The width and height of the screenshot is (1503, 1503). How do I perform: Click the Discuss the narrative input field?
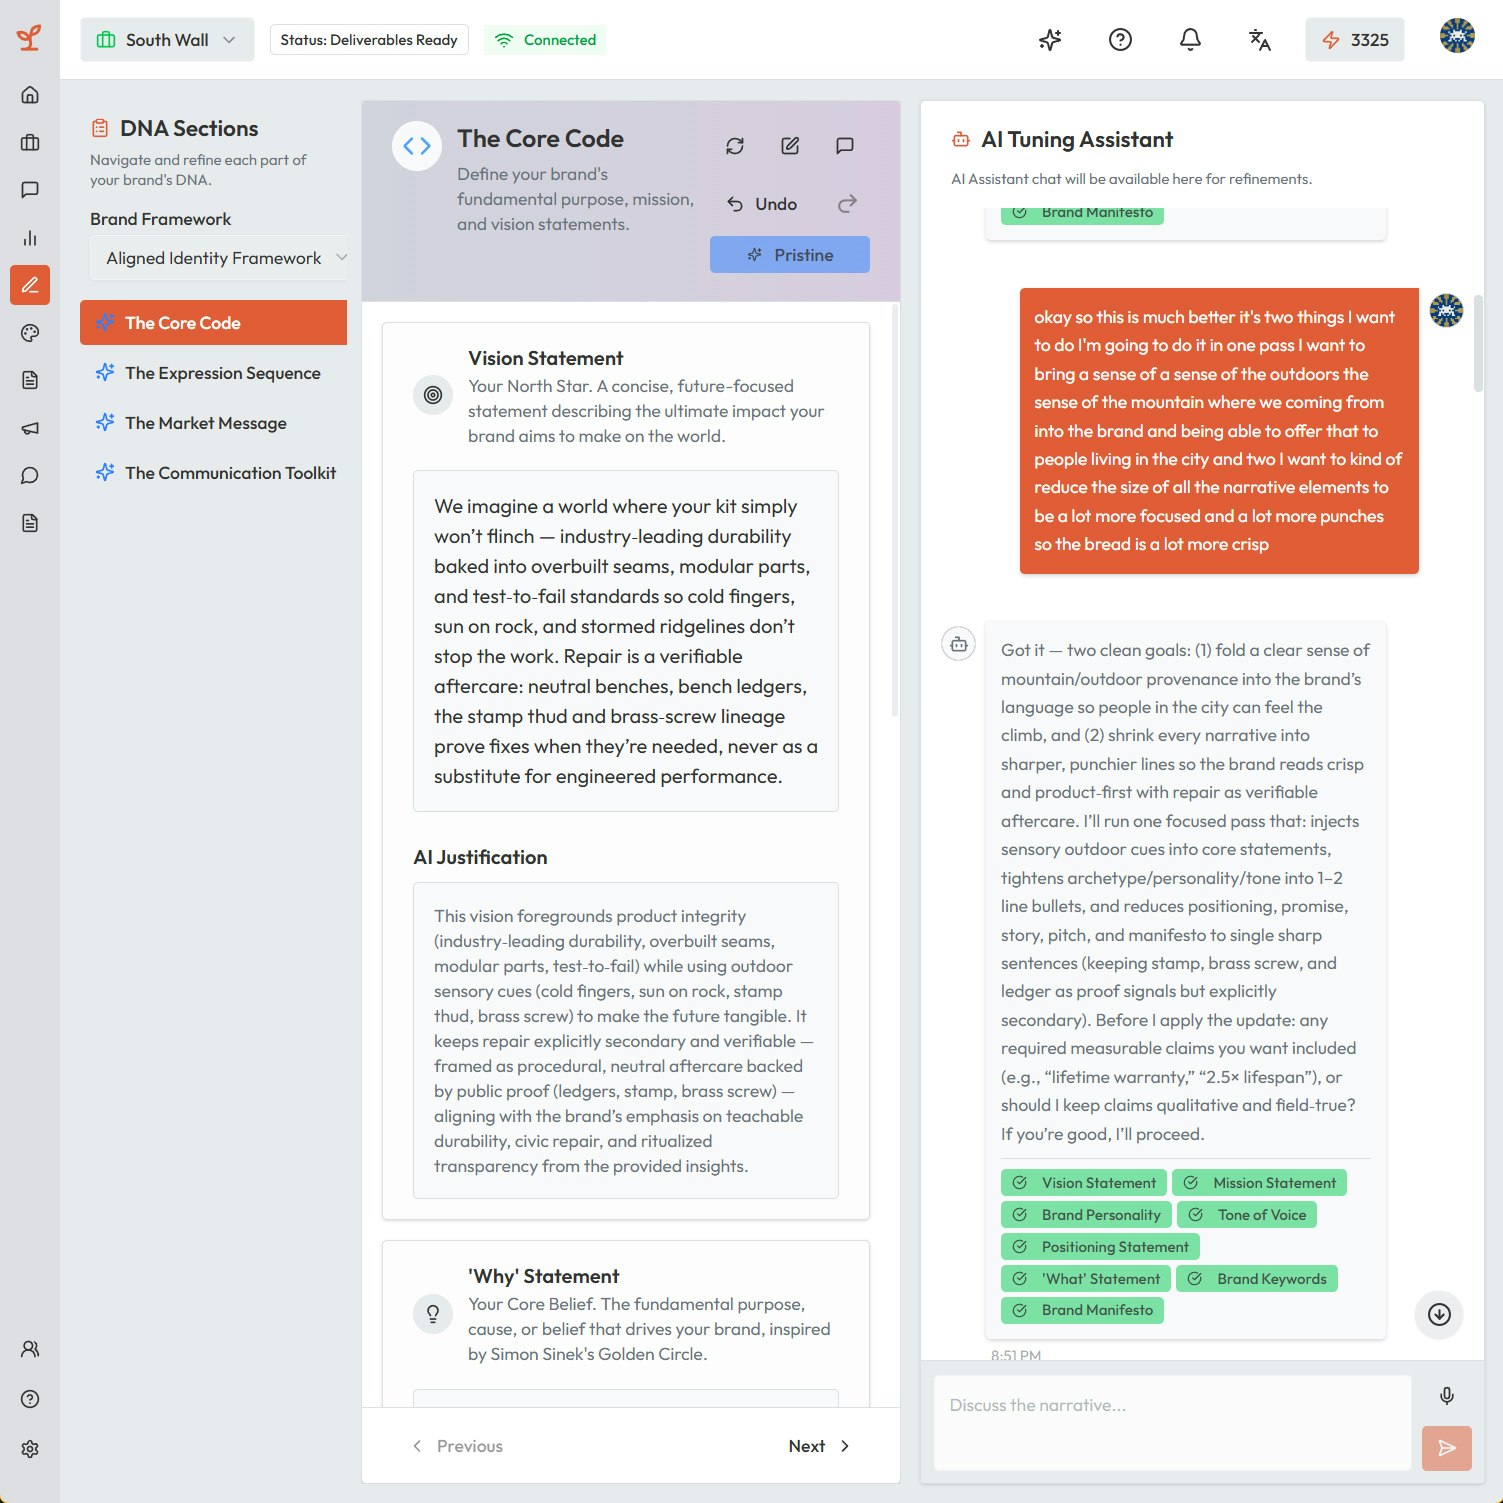1172,1422
